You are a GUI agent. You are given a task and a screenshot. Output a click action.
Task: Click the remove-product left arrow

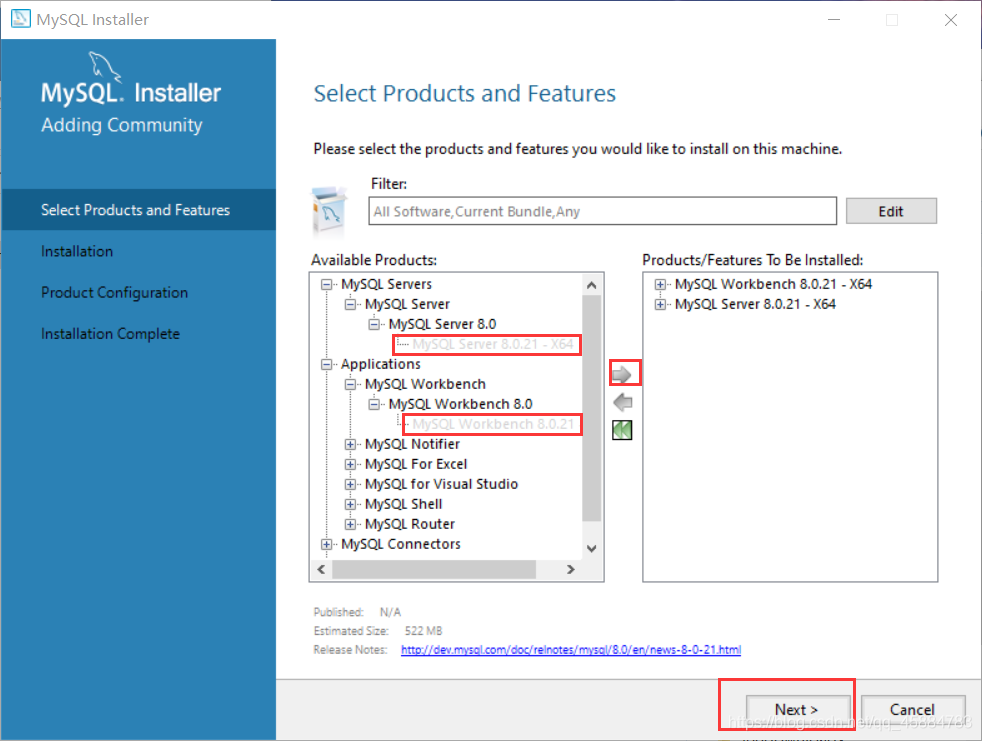(x=623, y=402)
